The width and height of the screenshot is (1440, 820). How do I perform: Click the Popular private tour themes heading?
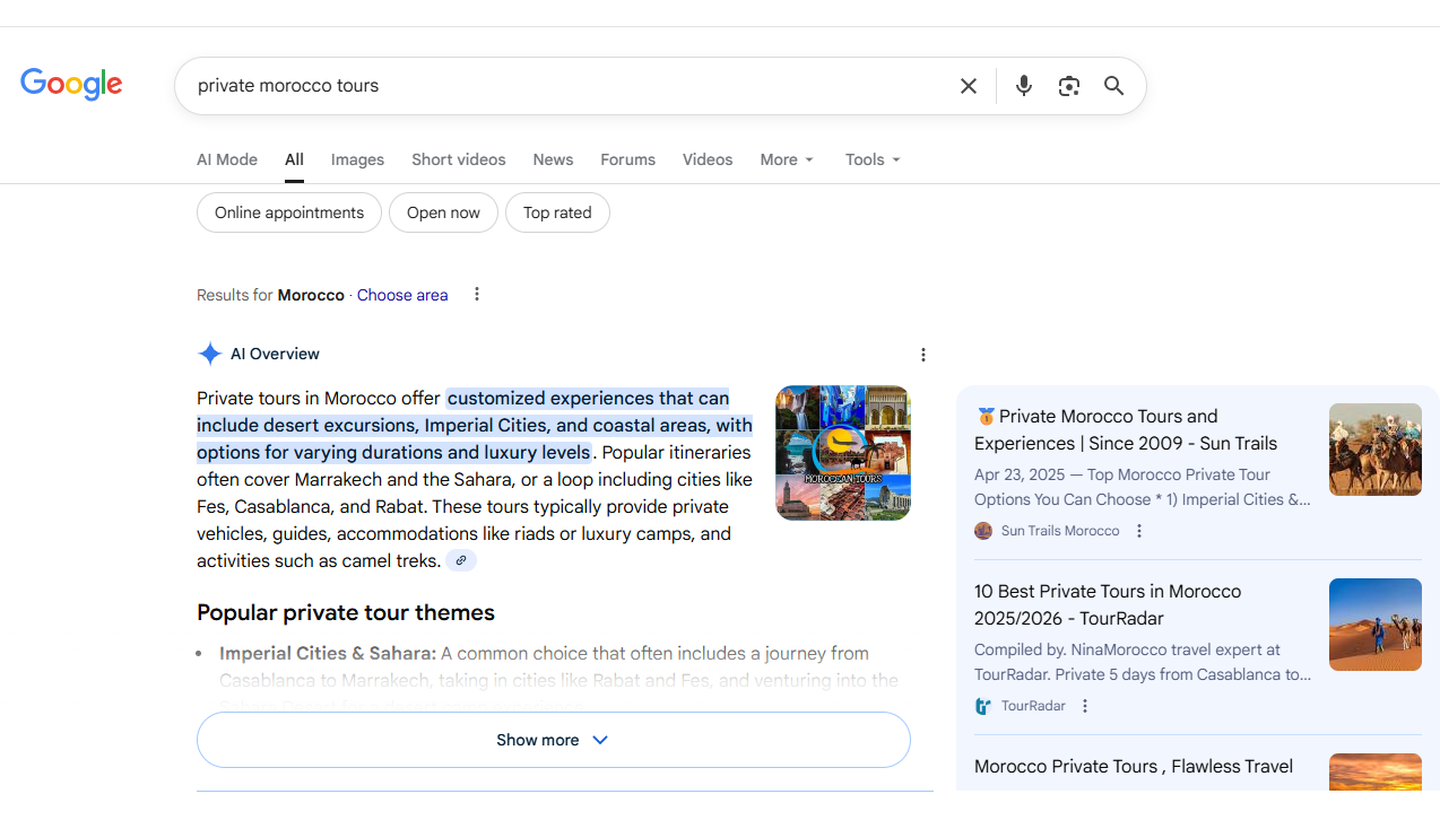click(346, 613)
